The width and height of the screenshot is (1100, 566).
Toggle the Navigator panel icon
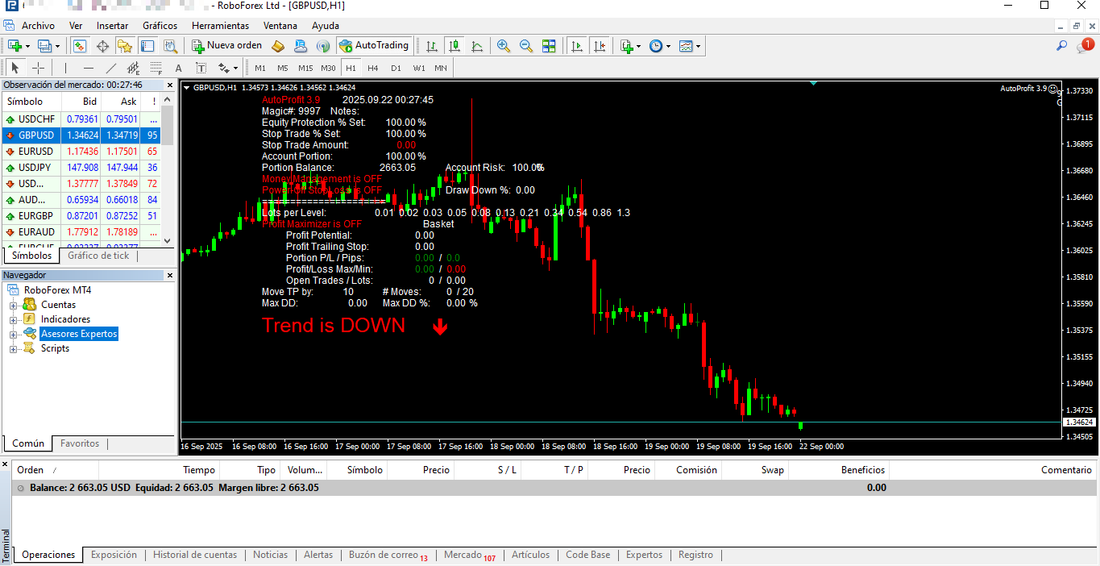(x=125, y=46)
